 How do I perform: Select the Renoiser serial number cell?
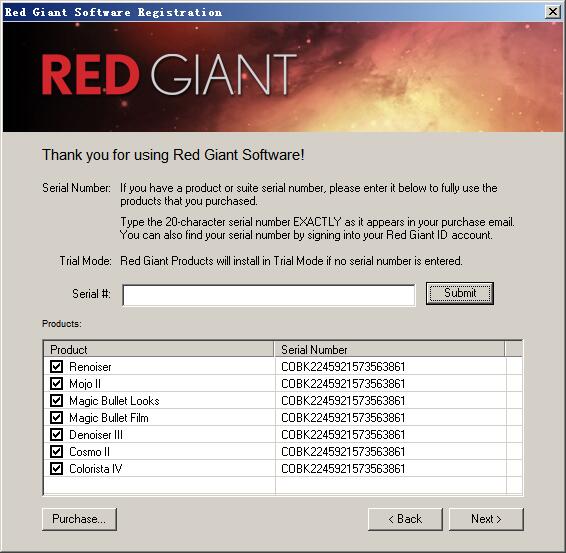[343, 366]
